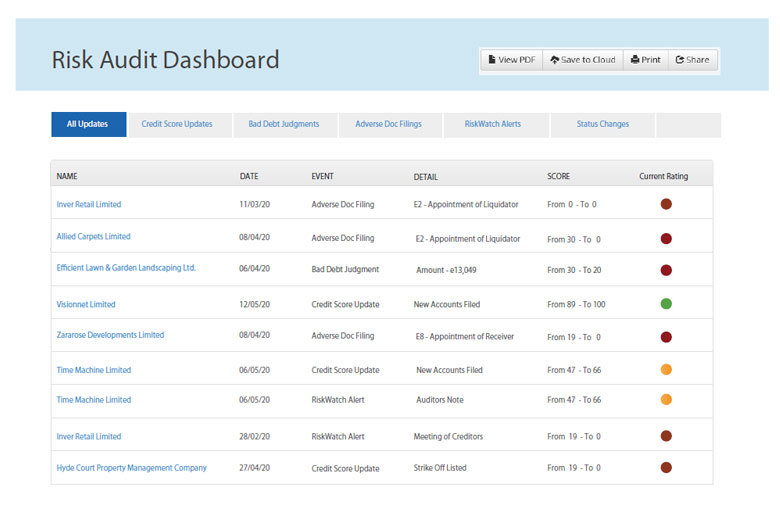Screen dimensions: 780x507
Task: Open the Bad Debt Judgments tab
Action: [285, 124]
